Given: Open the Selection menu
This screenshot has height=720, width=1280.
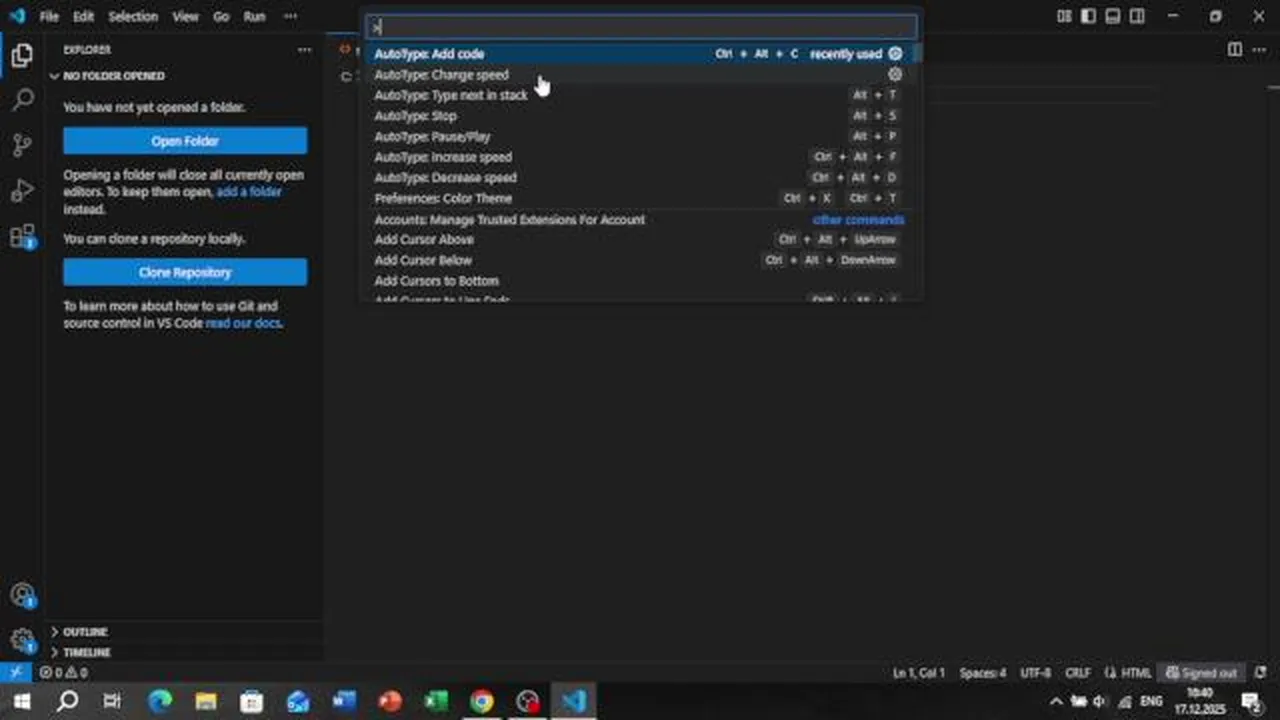Looking at the screenshot, I should (133, 16).
